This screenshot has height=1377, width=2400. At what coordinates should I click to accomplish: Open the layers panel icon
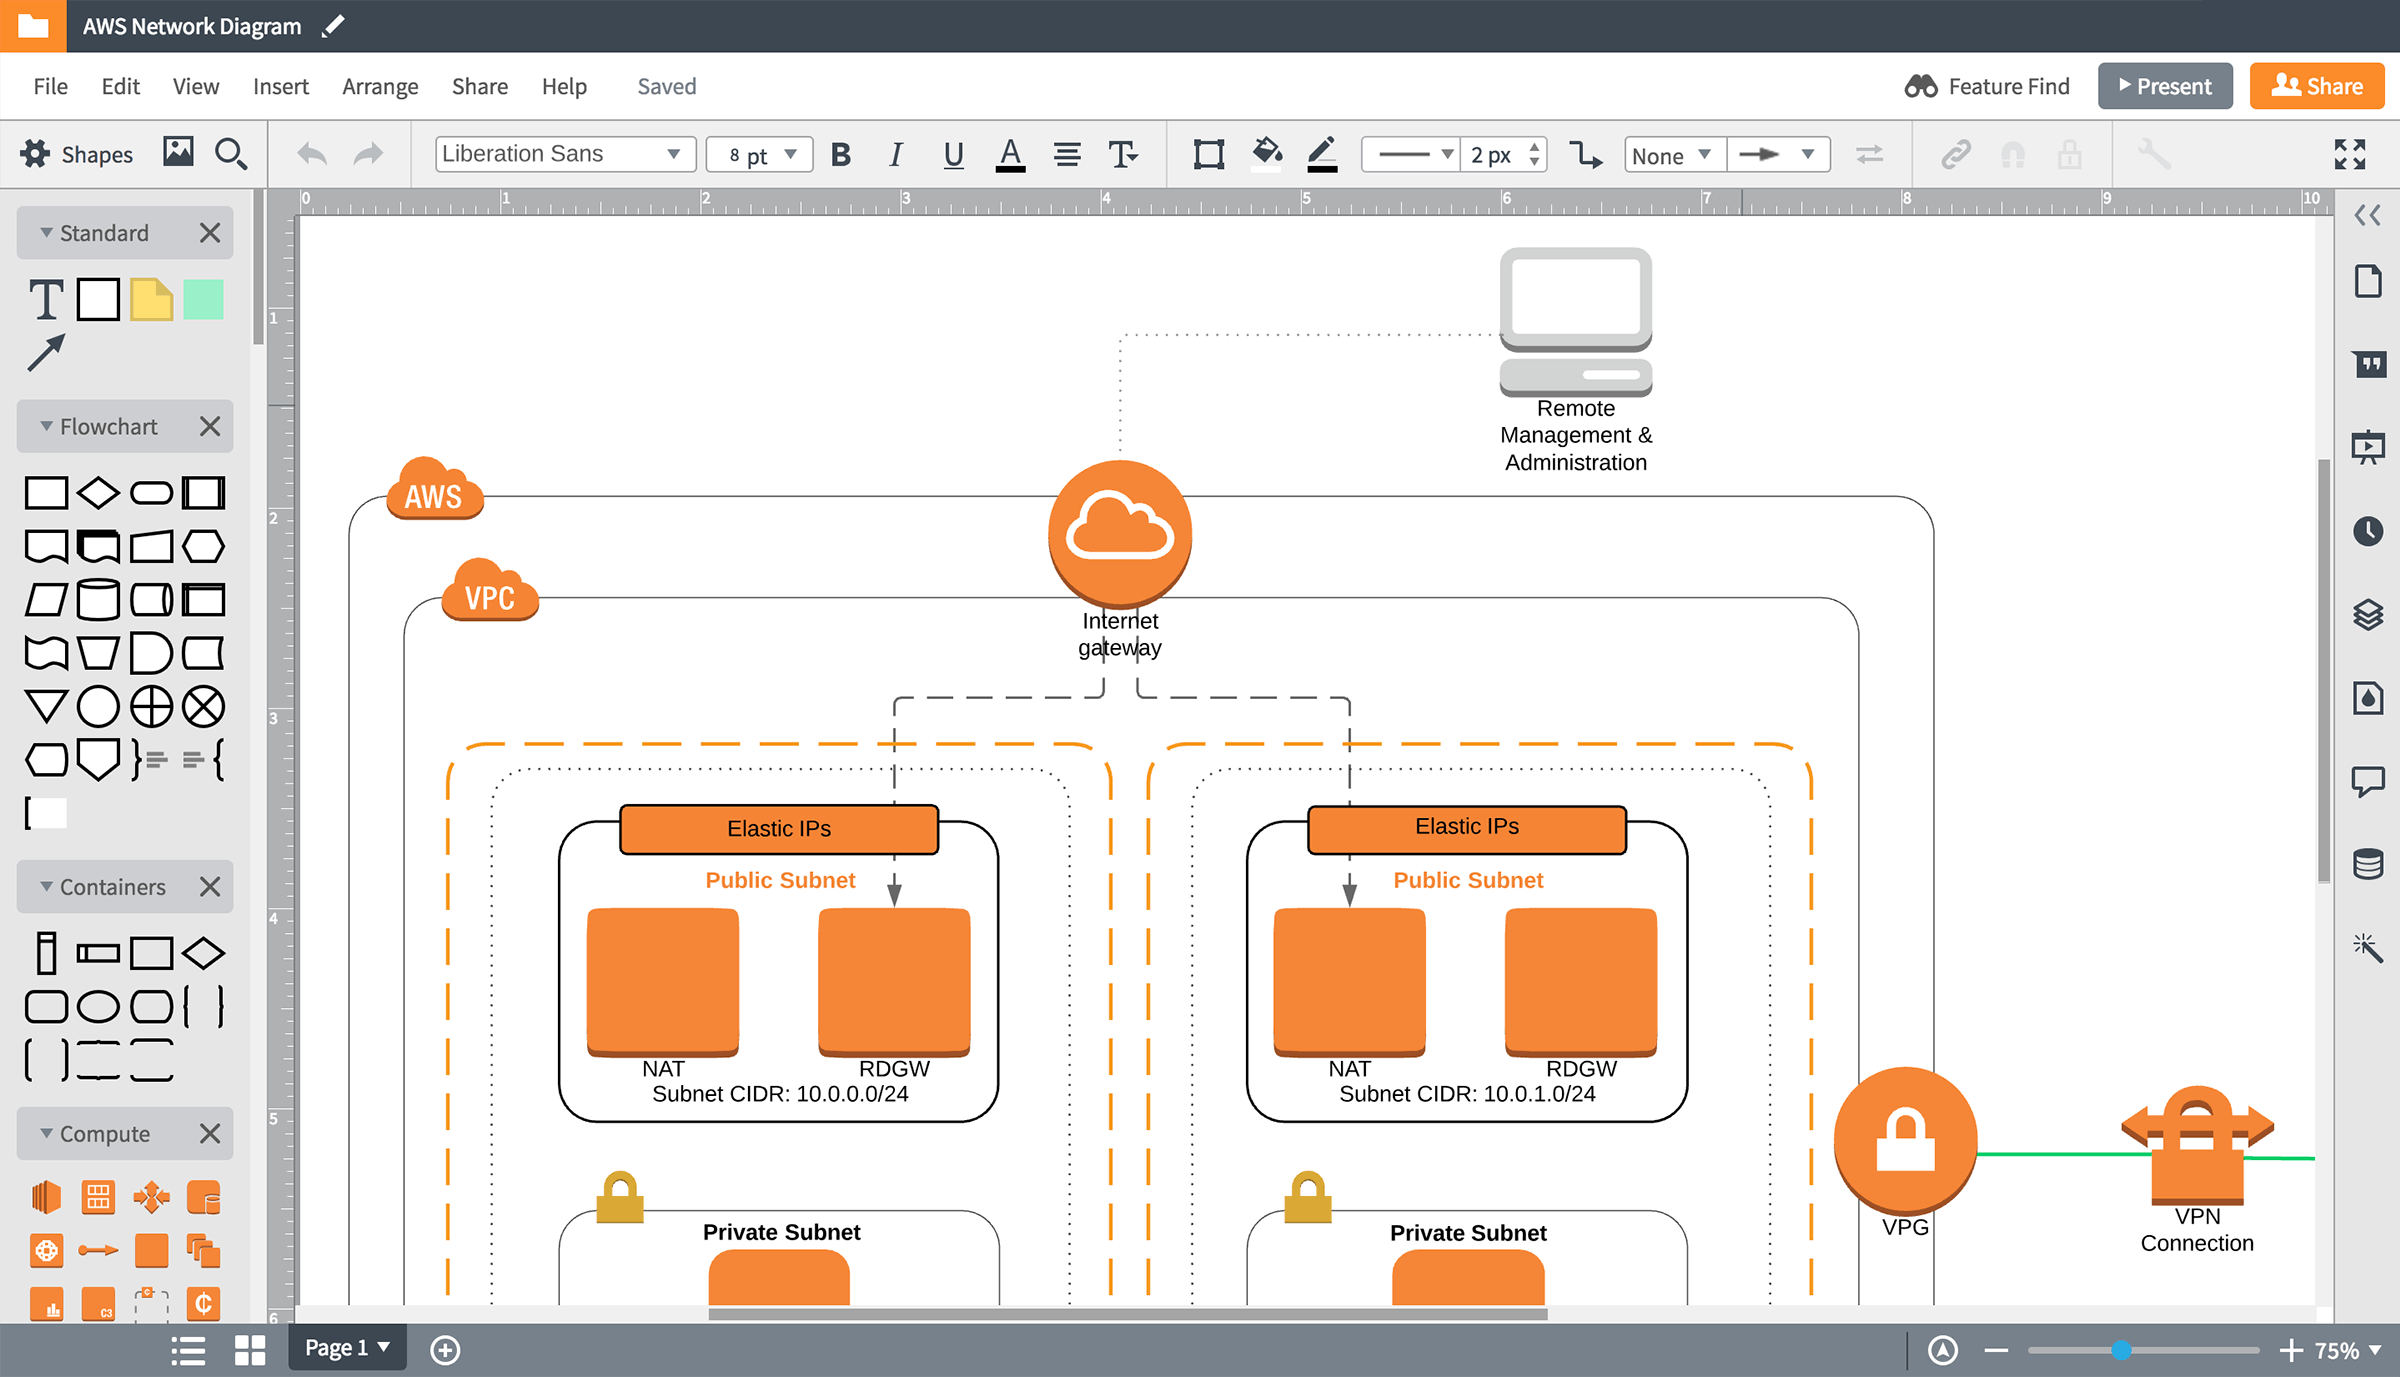(x=2368, y=614)
